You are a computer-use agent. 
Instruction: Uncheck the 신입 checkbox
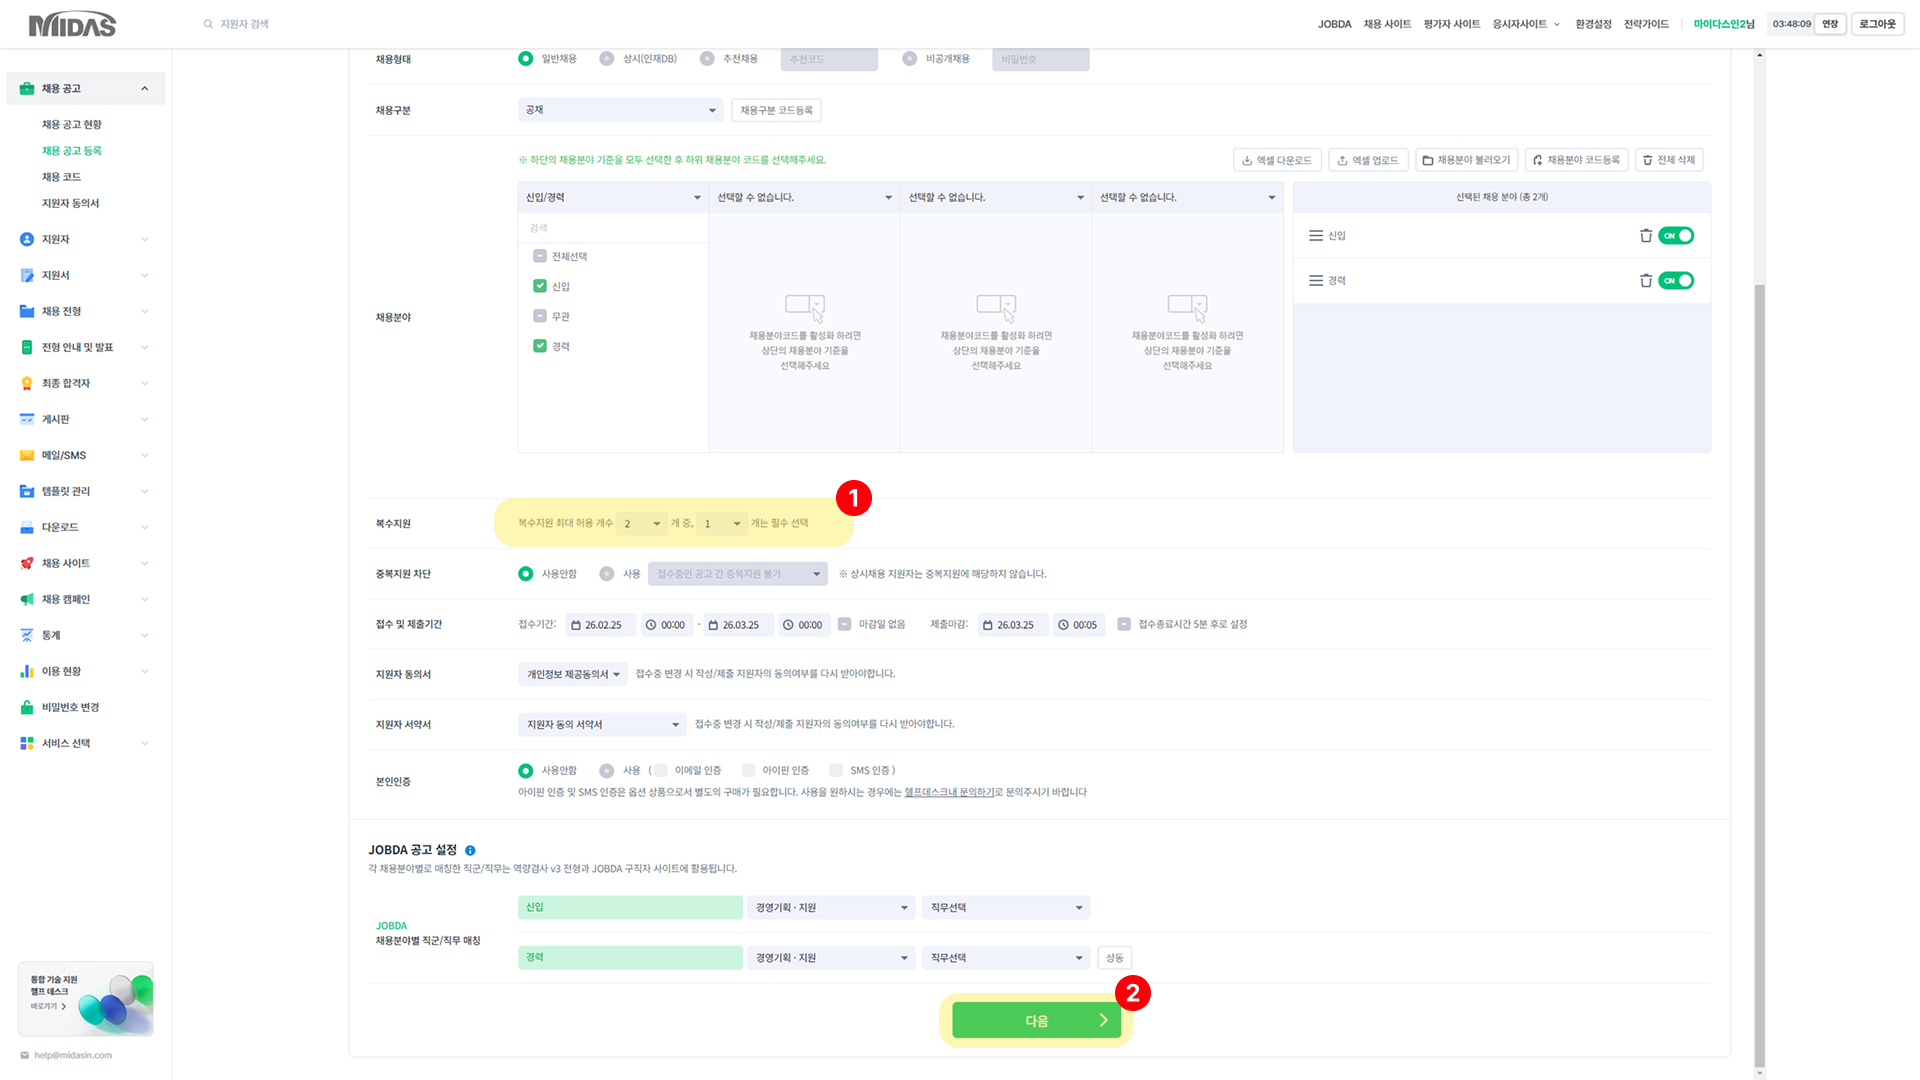(x=540, y=287)
